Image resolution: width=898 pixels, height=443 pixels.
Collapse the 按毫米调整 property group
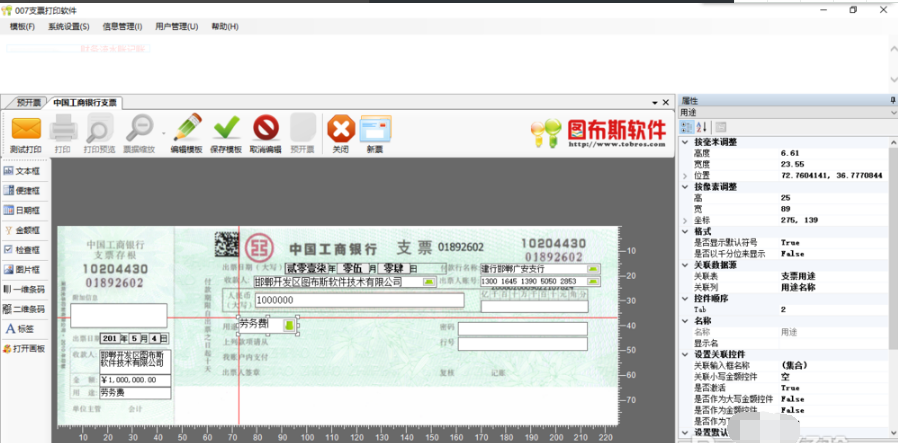[x=685, y=141]
